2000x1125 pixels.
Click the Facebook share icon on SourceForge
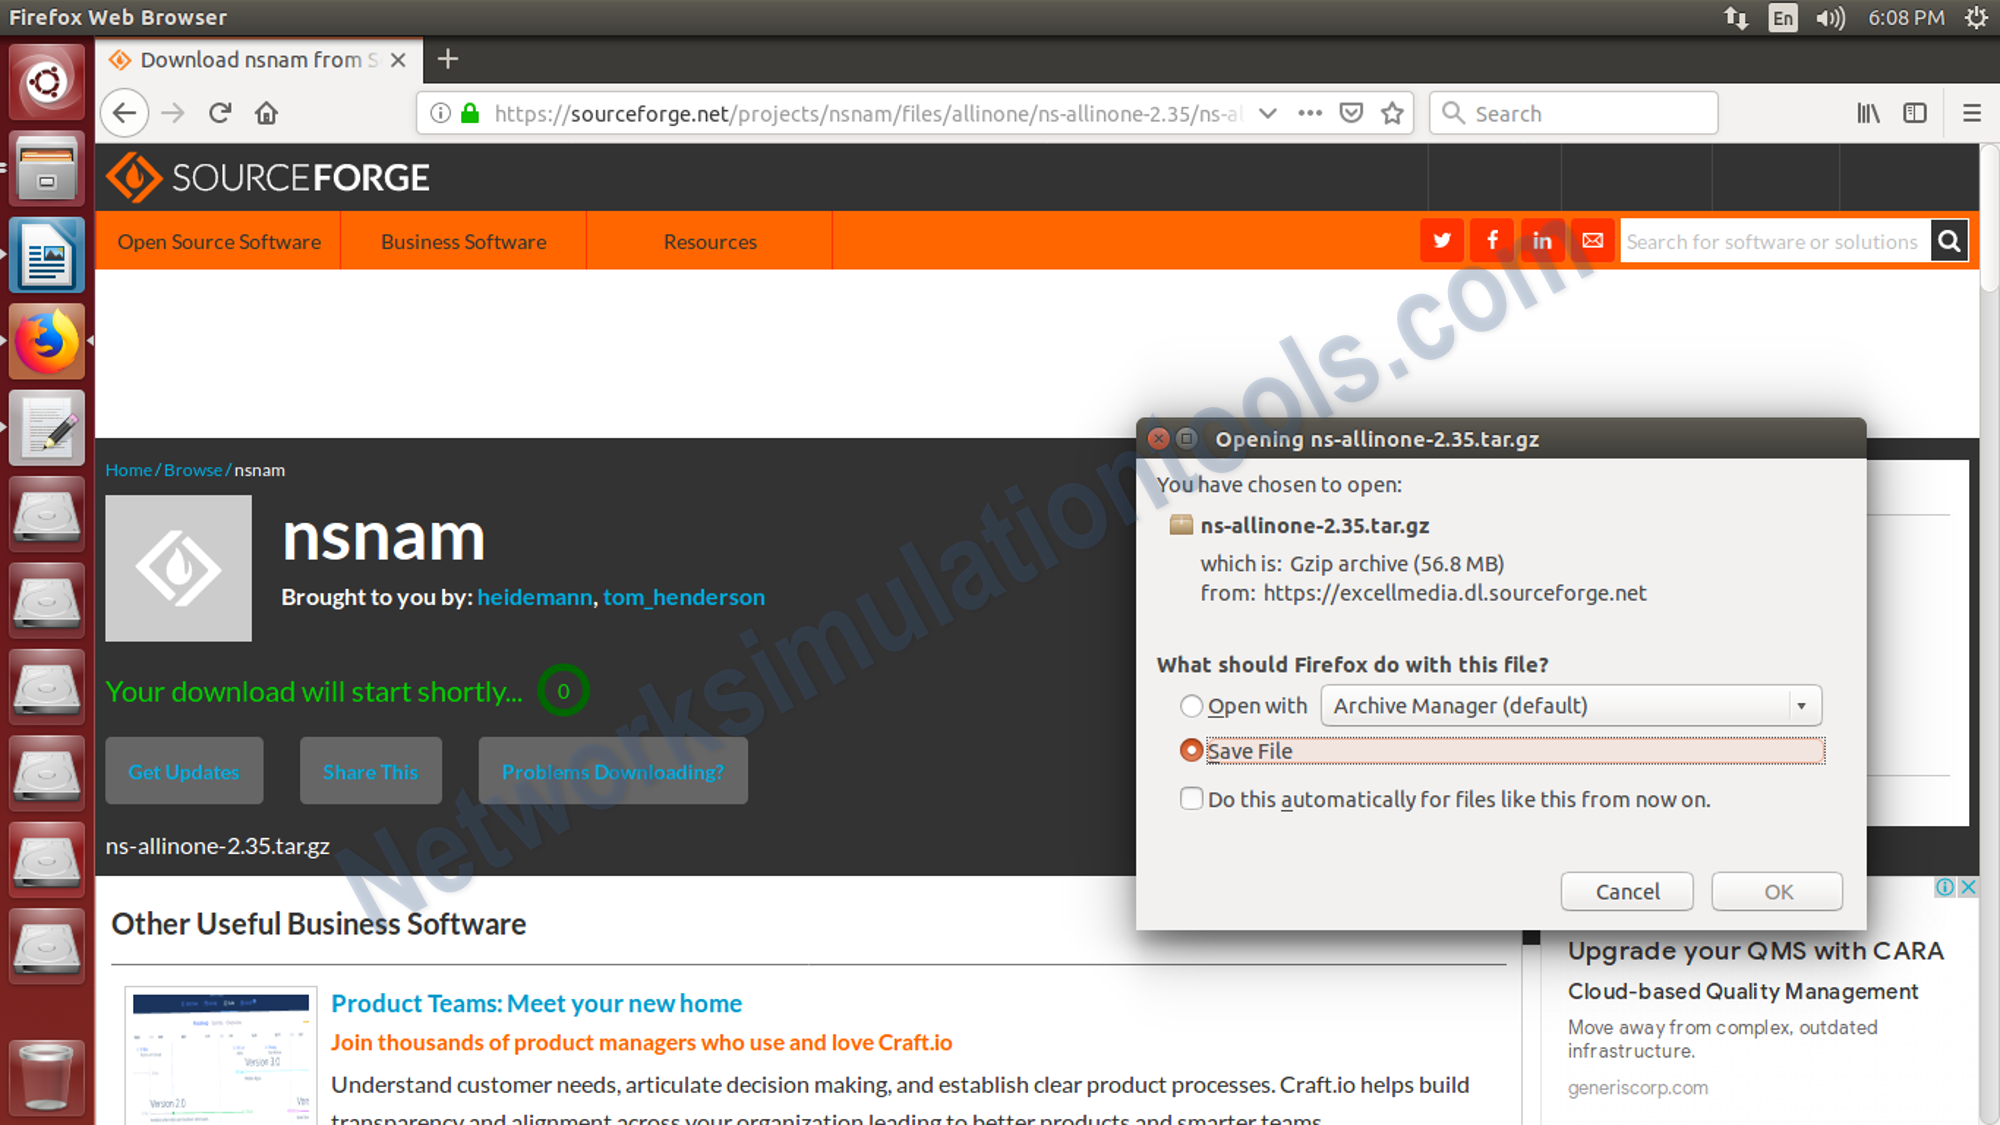[1492, 240]
